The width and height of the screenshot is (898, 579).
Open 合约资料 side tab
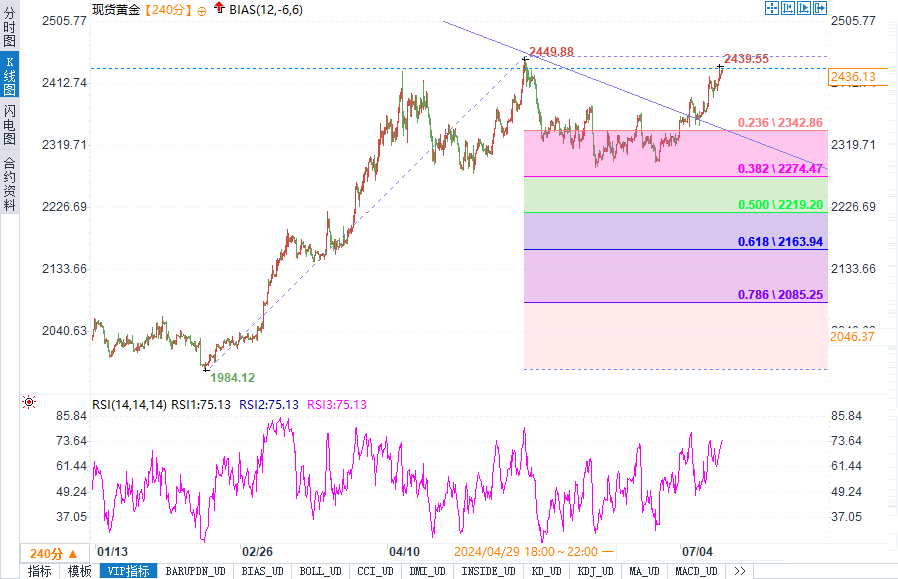(10, 183)
